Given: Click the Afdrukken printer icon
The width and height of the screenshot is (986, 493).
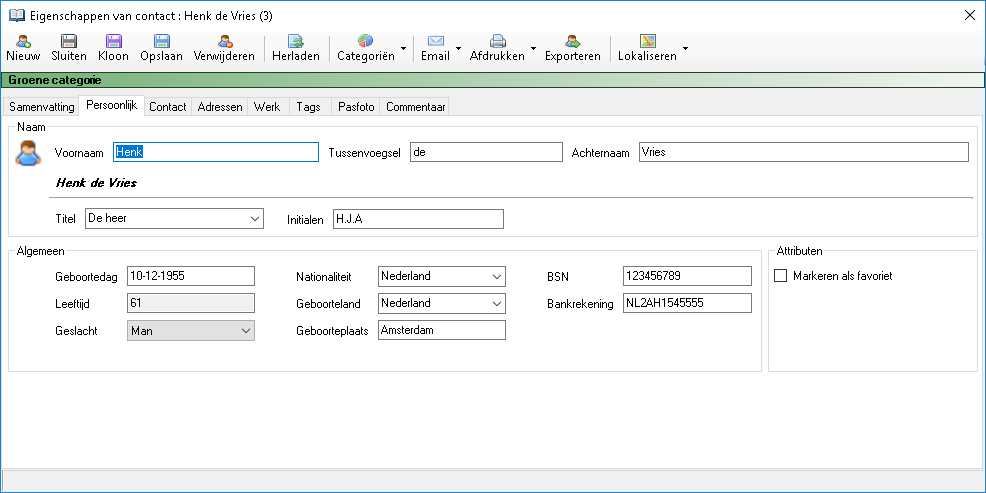Looking at the screenshot, I should pos(497,42).
